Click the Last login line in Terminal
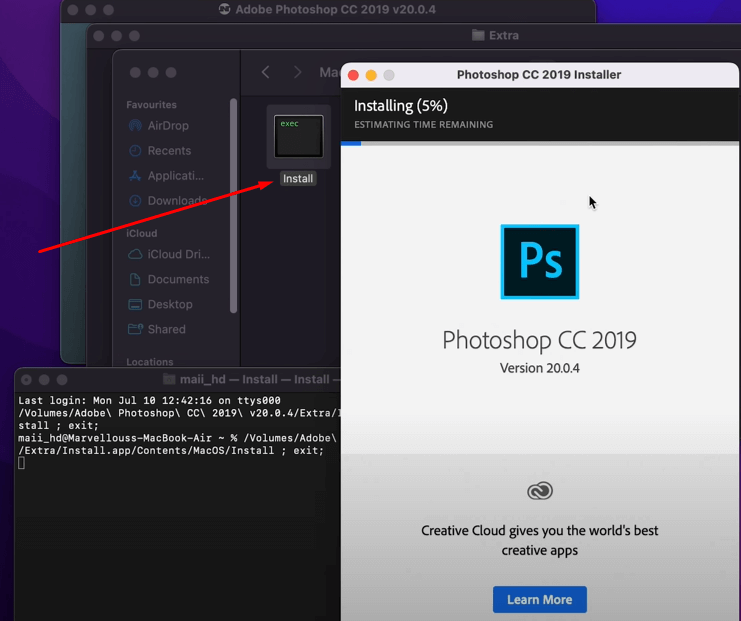Image resolution: width=741 pixels, height=621 pixels. pyautogui.click(x=149, y=400)
